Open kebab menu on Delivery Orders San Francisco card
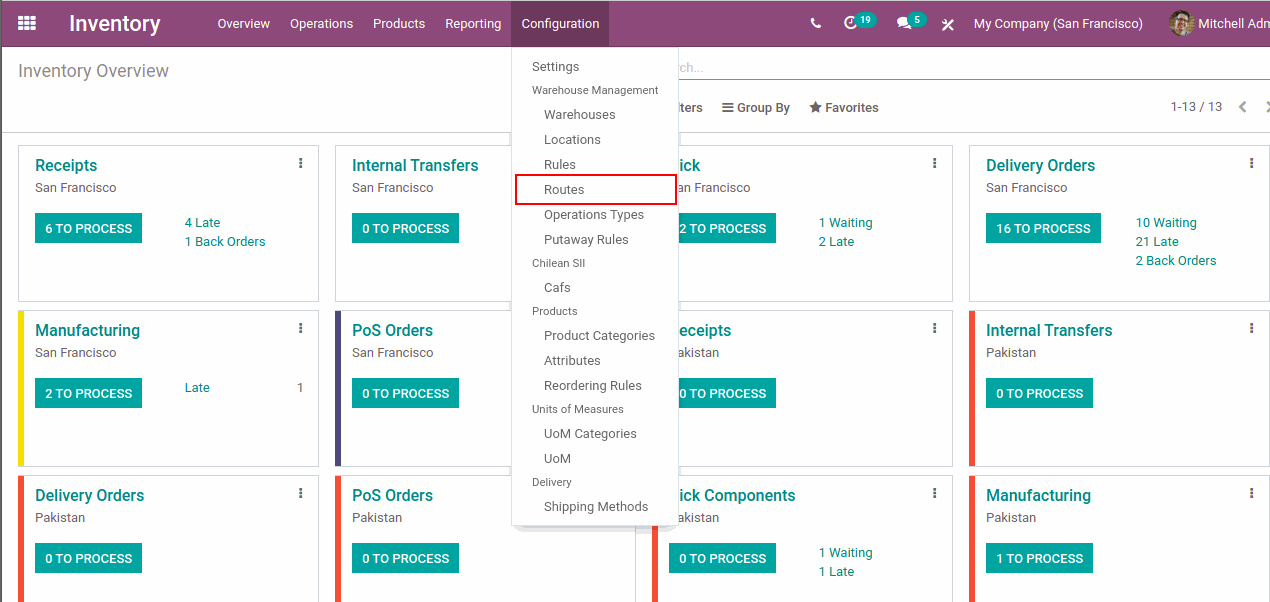This screenshot has width=1270, height=602. tap(1251, 164)
